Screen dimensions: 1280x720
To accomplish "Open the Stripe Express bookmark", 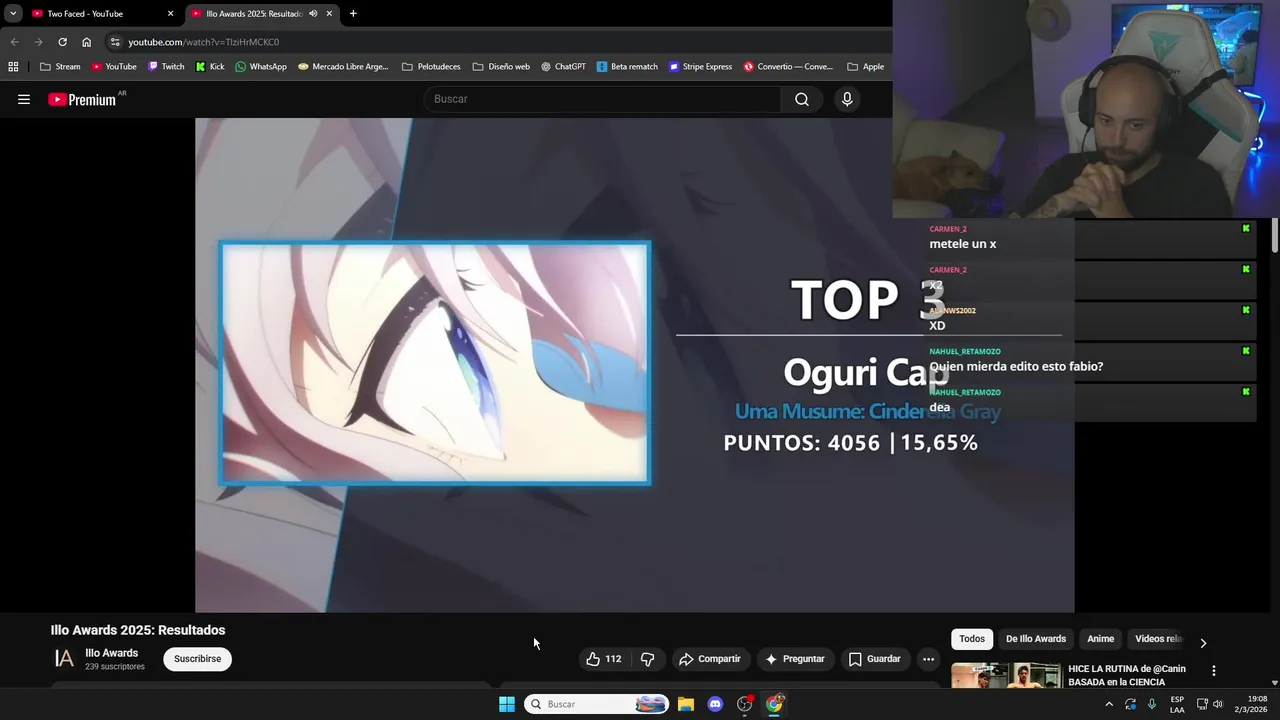I will (700, 67).
